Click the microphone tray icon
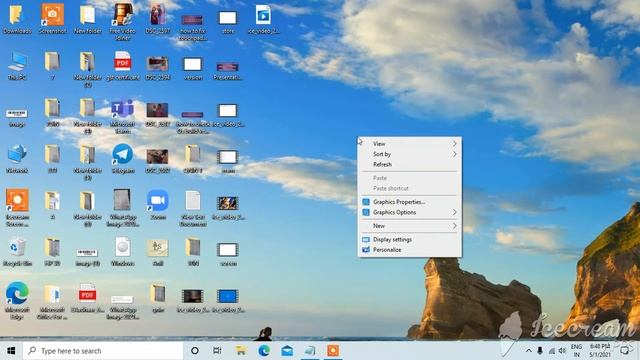 (x=540, y=351)
